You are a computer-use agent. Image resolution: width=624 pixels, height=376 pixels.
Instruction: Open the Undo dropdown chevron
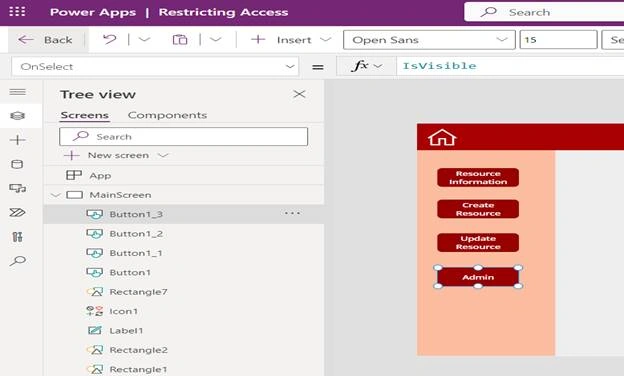144,39
